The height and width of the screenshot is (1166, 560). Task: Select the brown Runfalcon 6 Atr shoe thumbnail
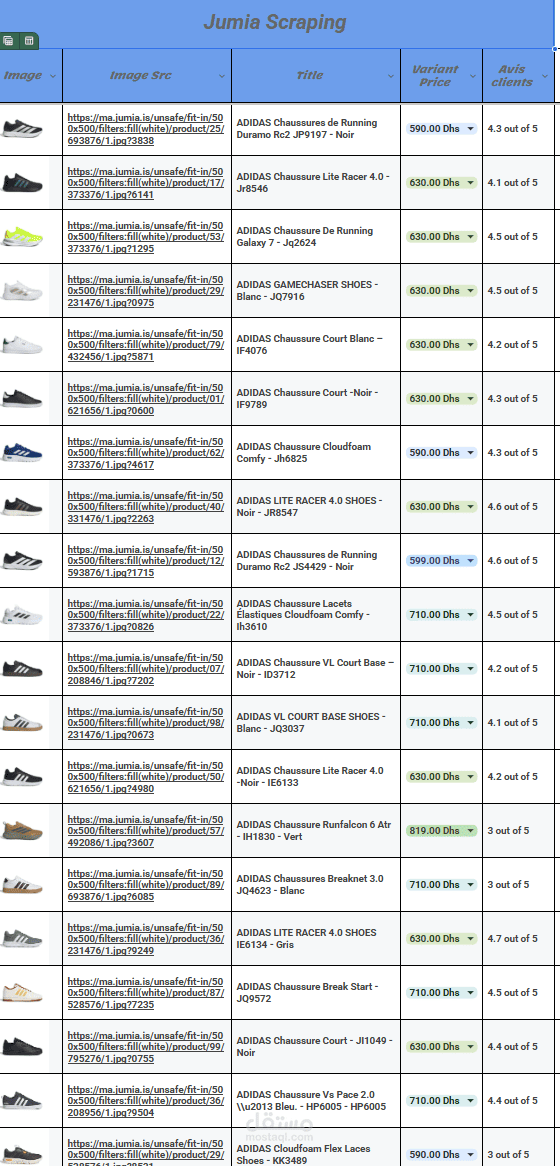(x=22, y=831)
